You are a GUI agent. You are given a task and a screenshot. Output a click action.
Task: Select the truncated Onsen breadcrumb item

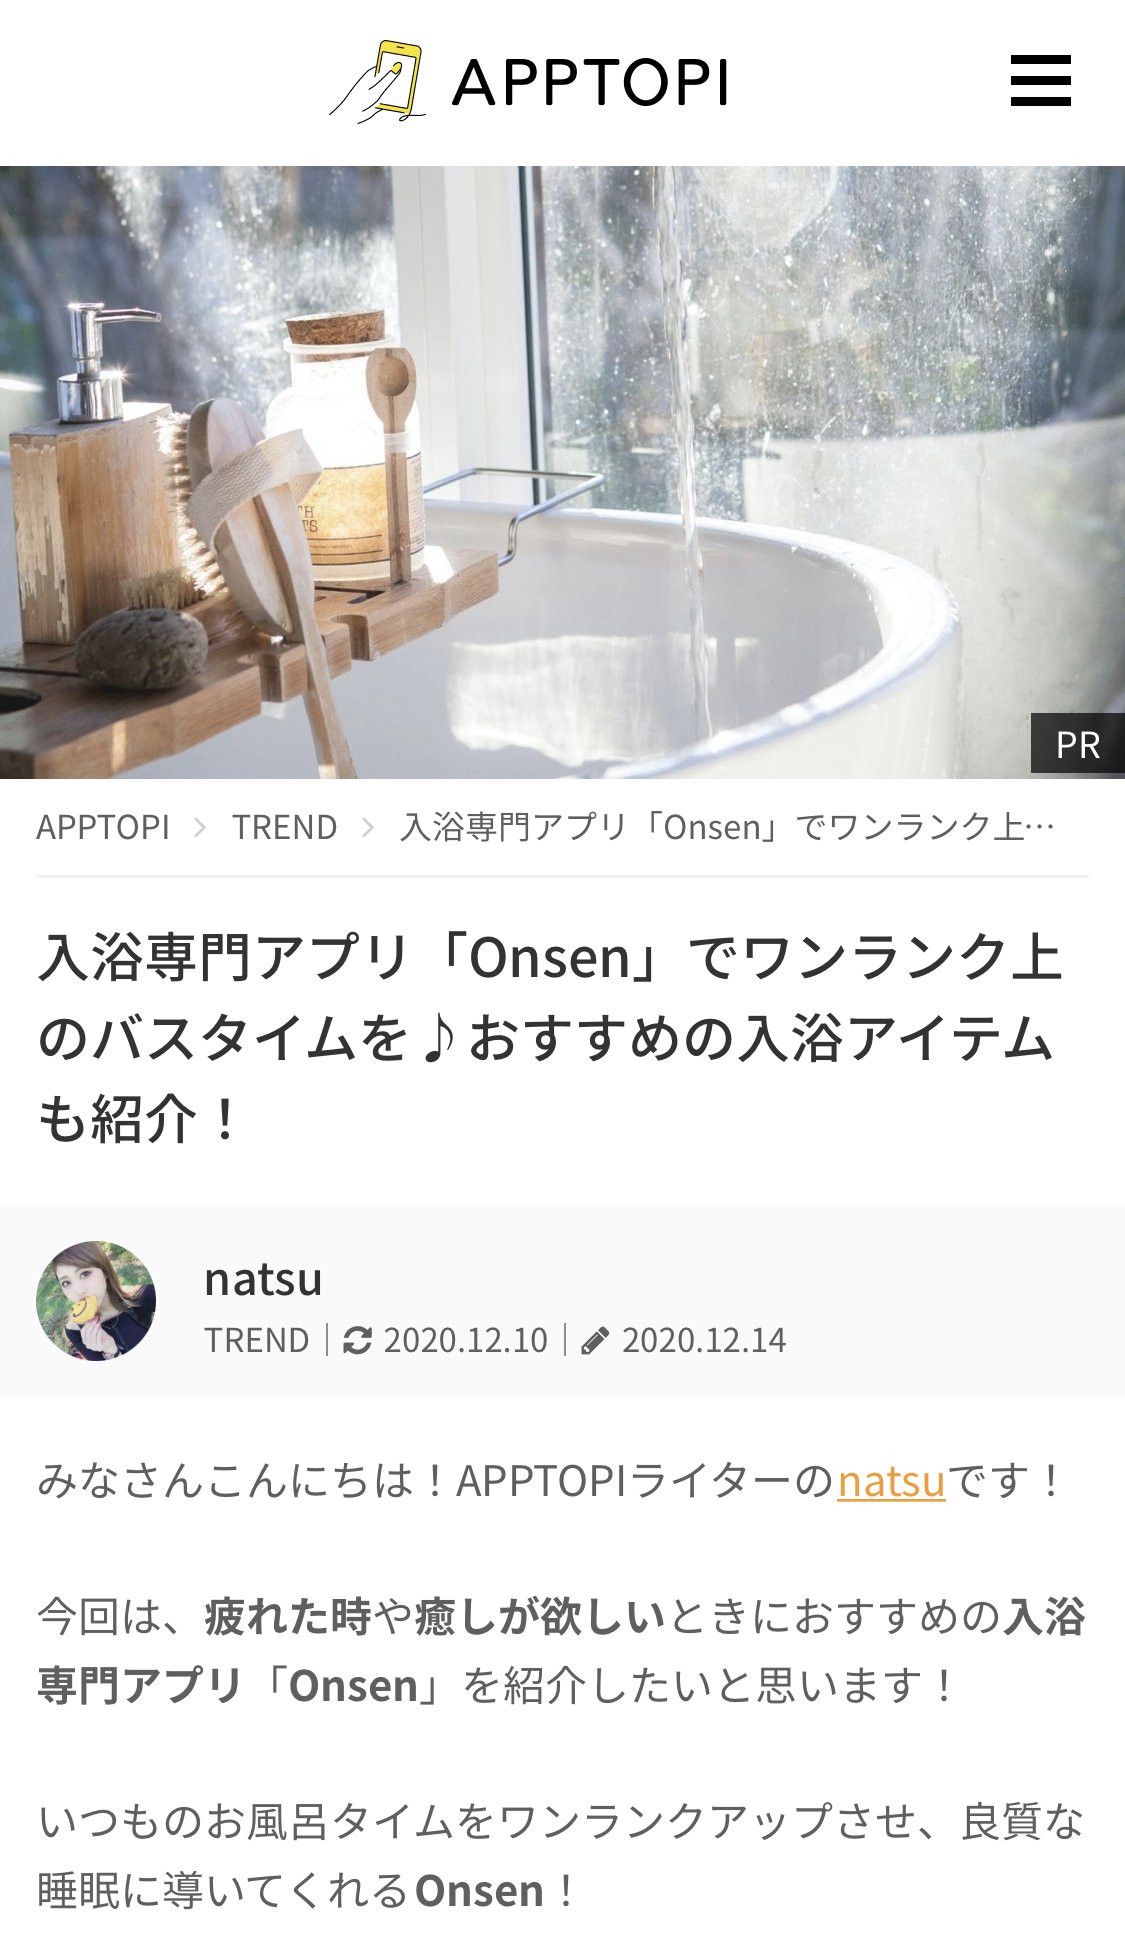tap(727, 828)
